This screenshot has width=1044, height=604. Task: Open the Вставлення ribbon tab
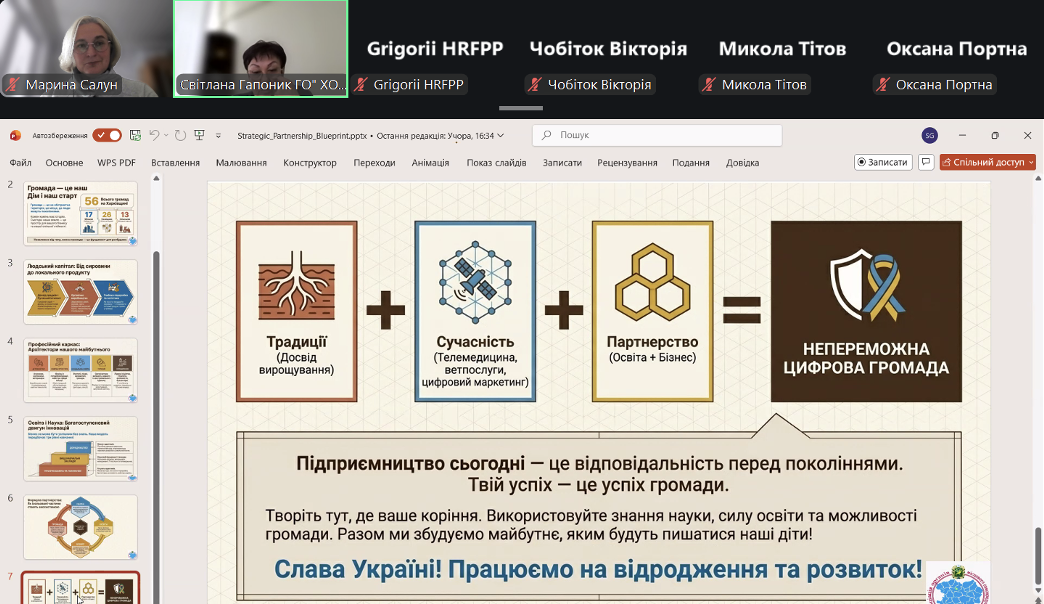tap(175, 162)
